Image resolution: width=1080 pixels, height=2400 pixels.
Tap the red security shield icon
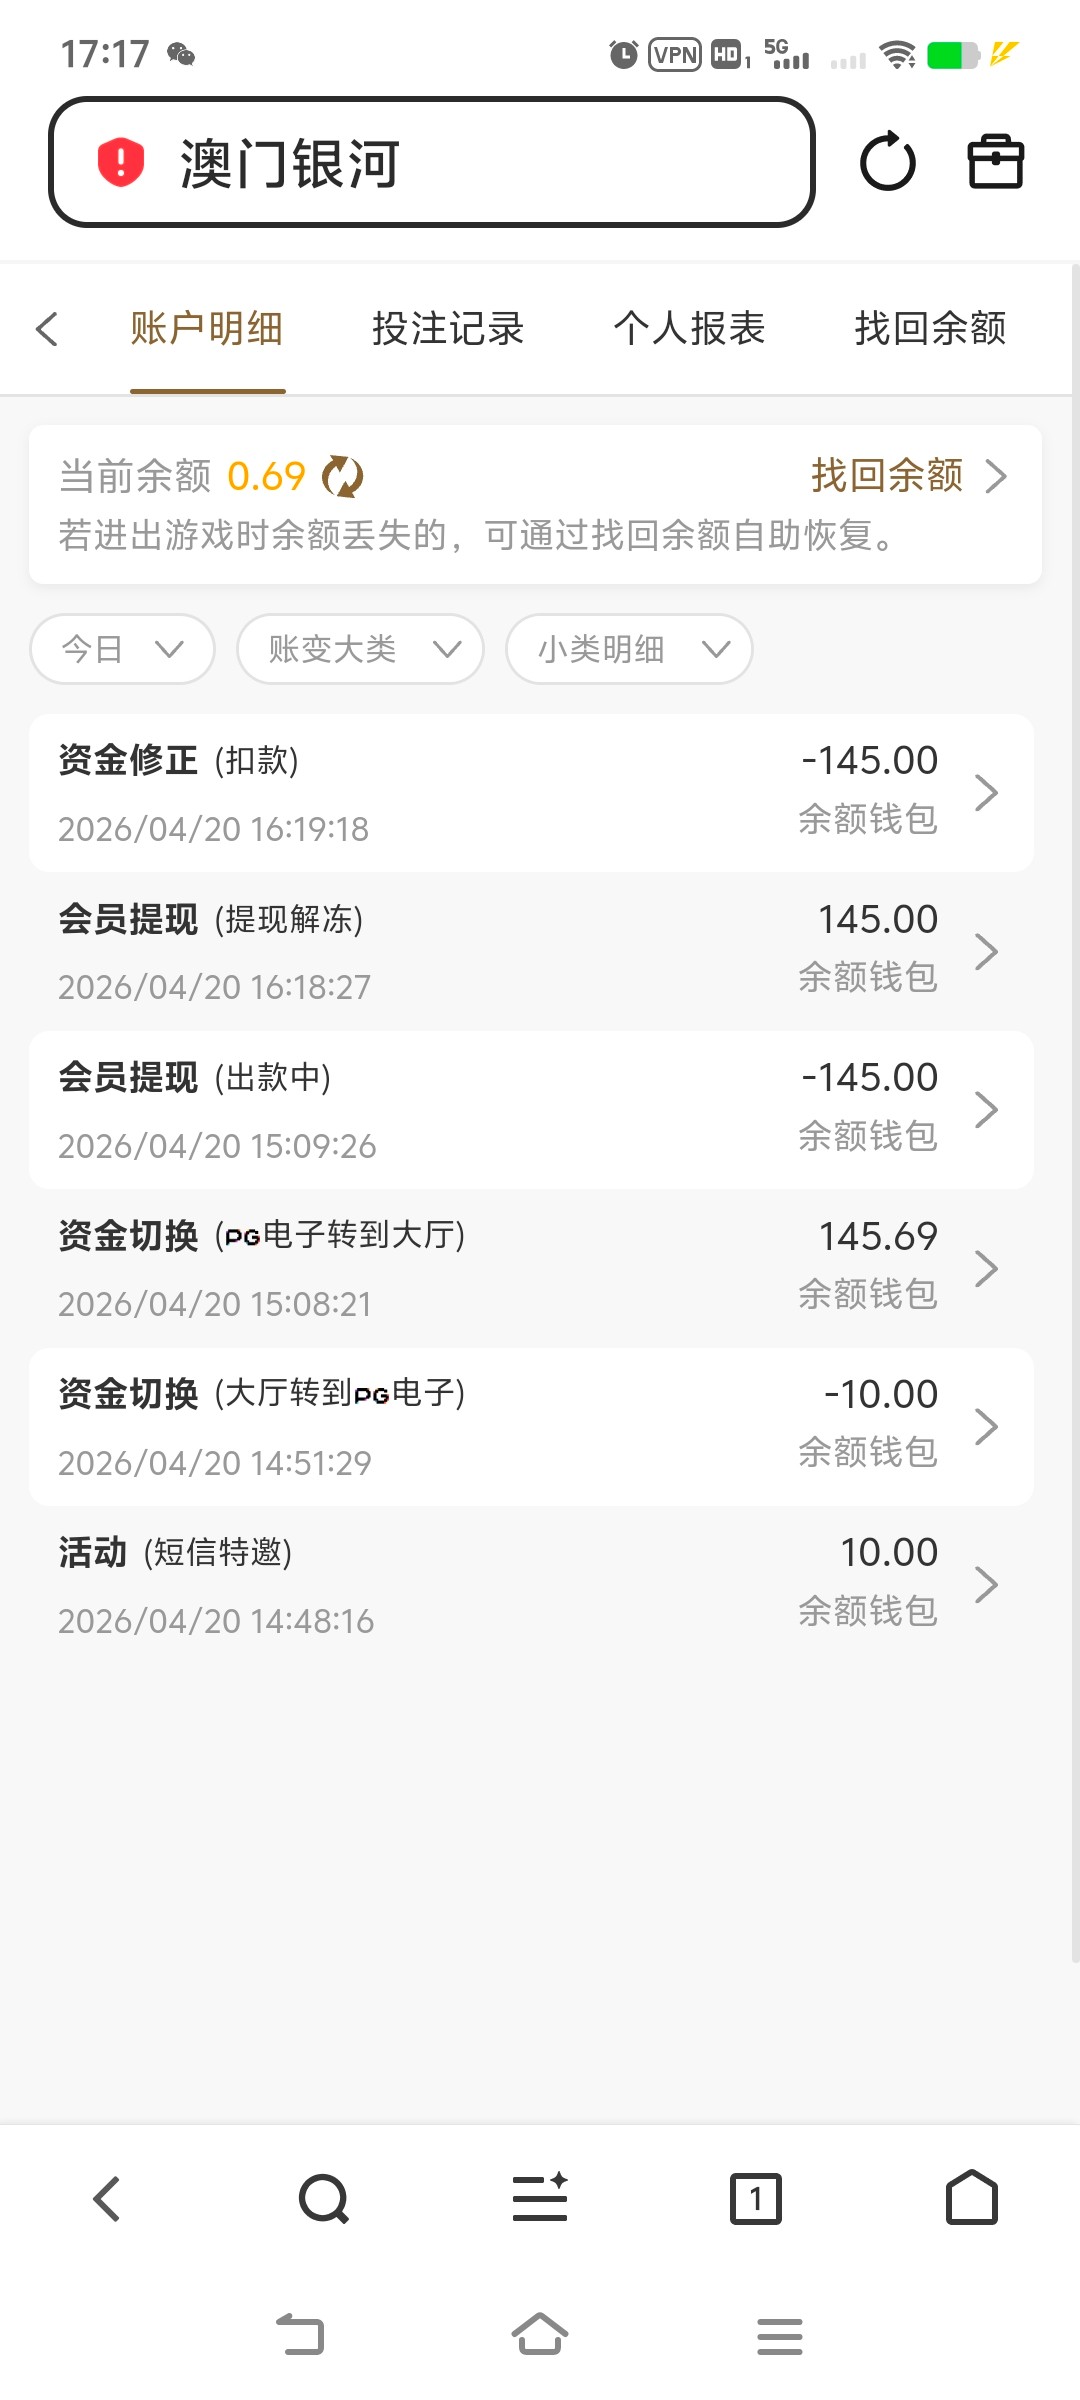click(121, 163)
